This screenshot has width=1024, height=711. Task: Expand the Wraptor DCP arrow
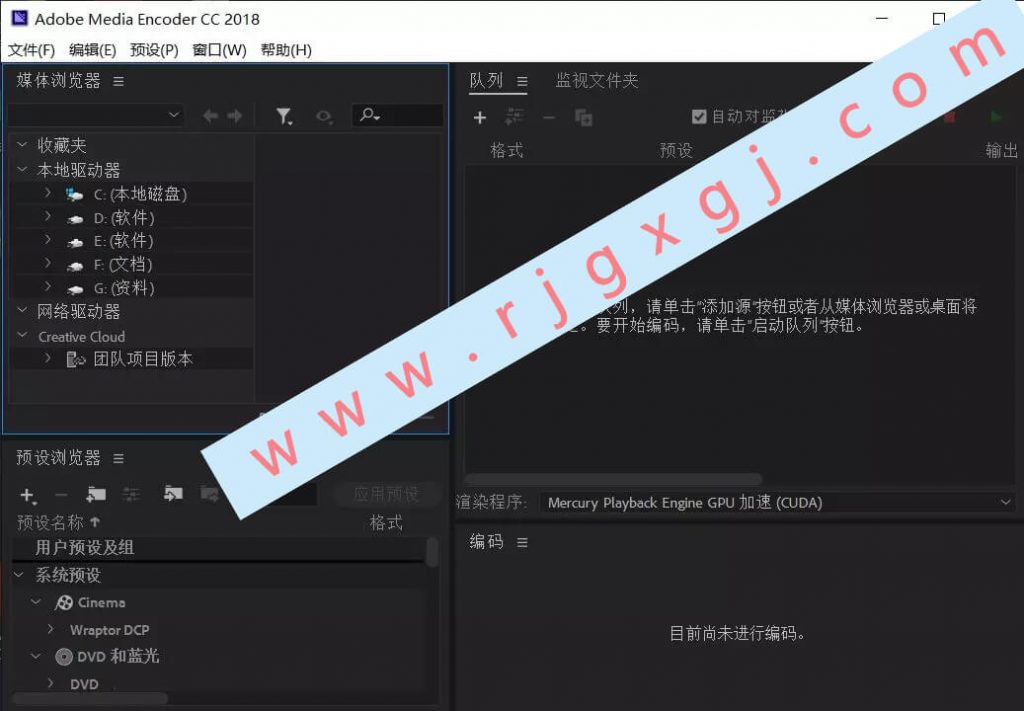[51, 629]
